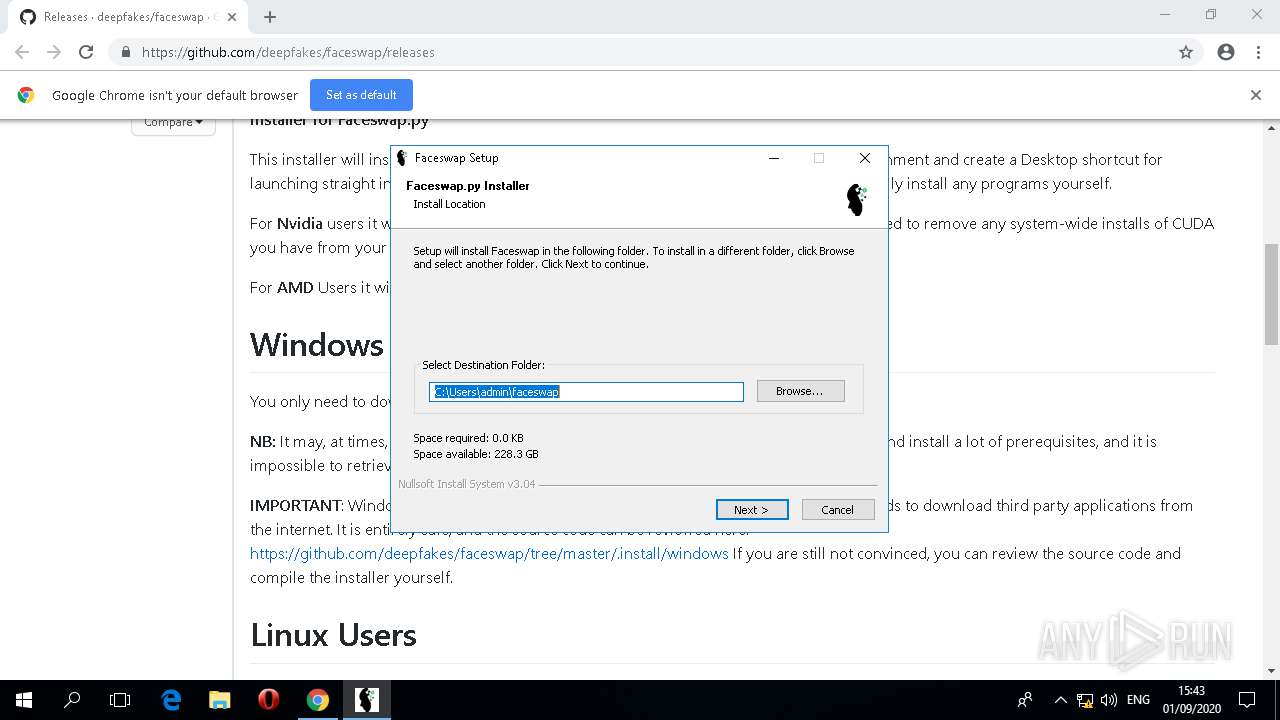
Task: Click the Faceswap logo in installer header
Action: pyautogui.click(x=857, y=199)
